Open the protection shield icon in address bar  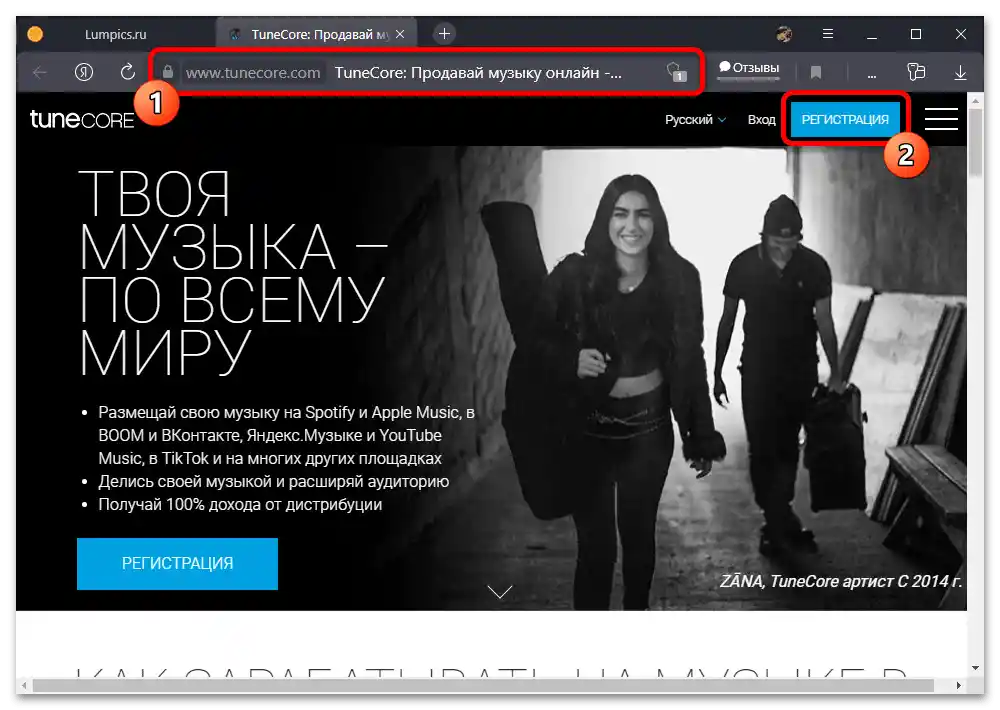[676, 72]
